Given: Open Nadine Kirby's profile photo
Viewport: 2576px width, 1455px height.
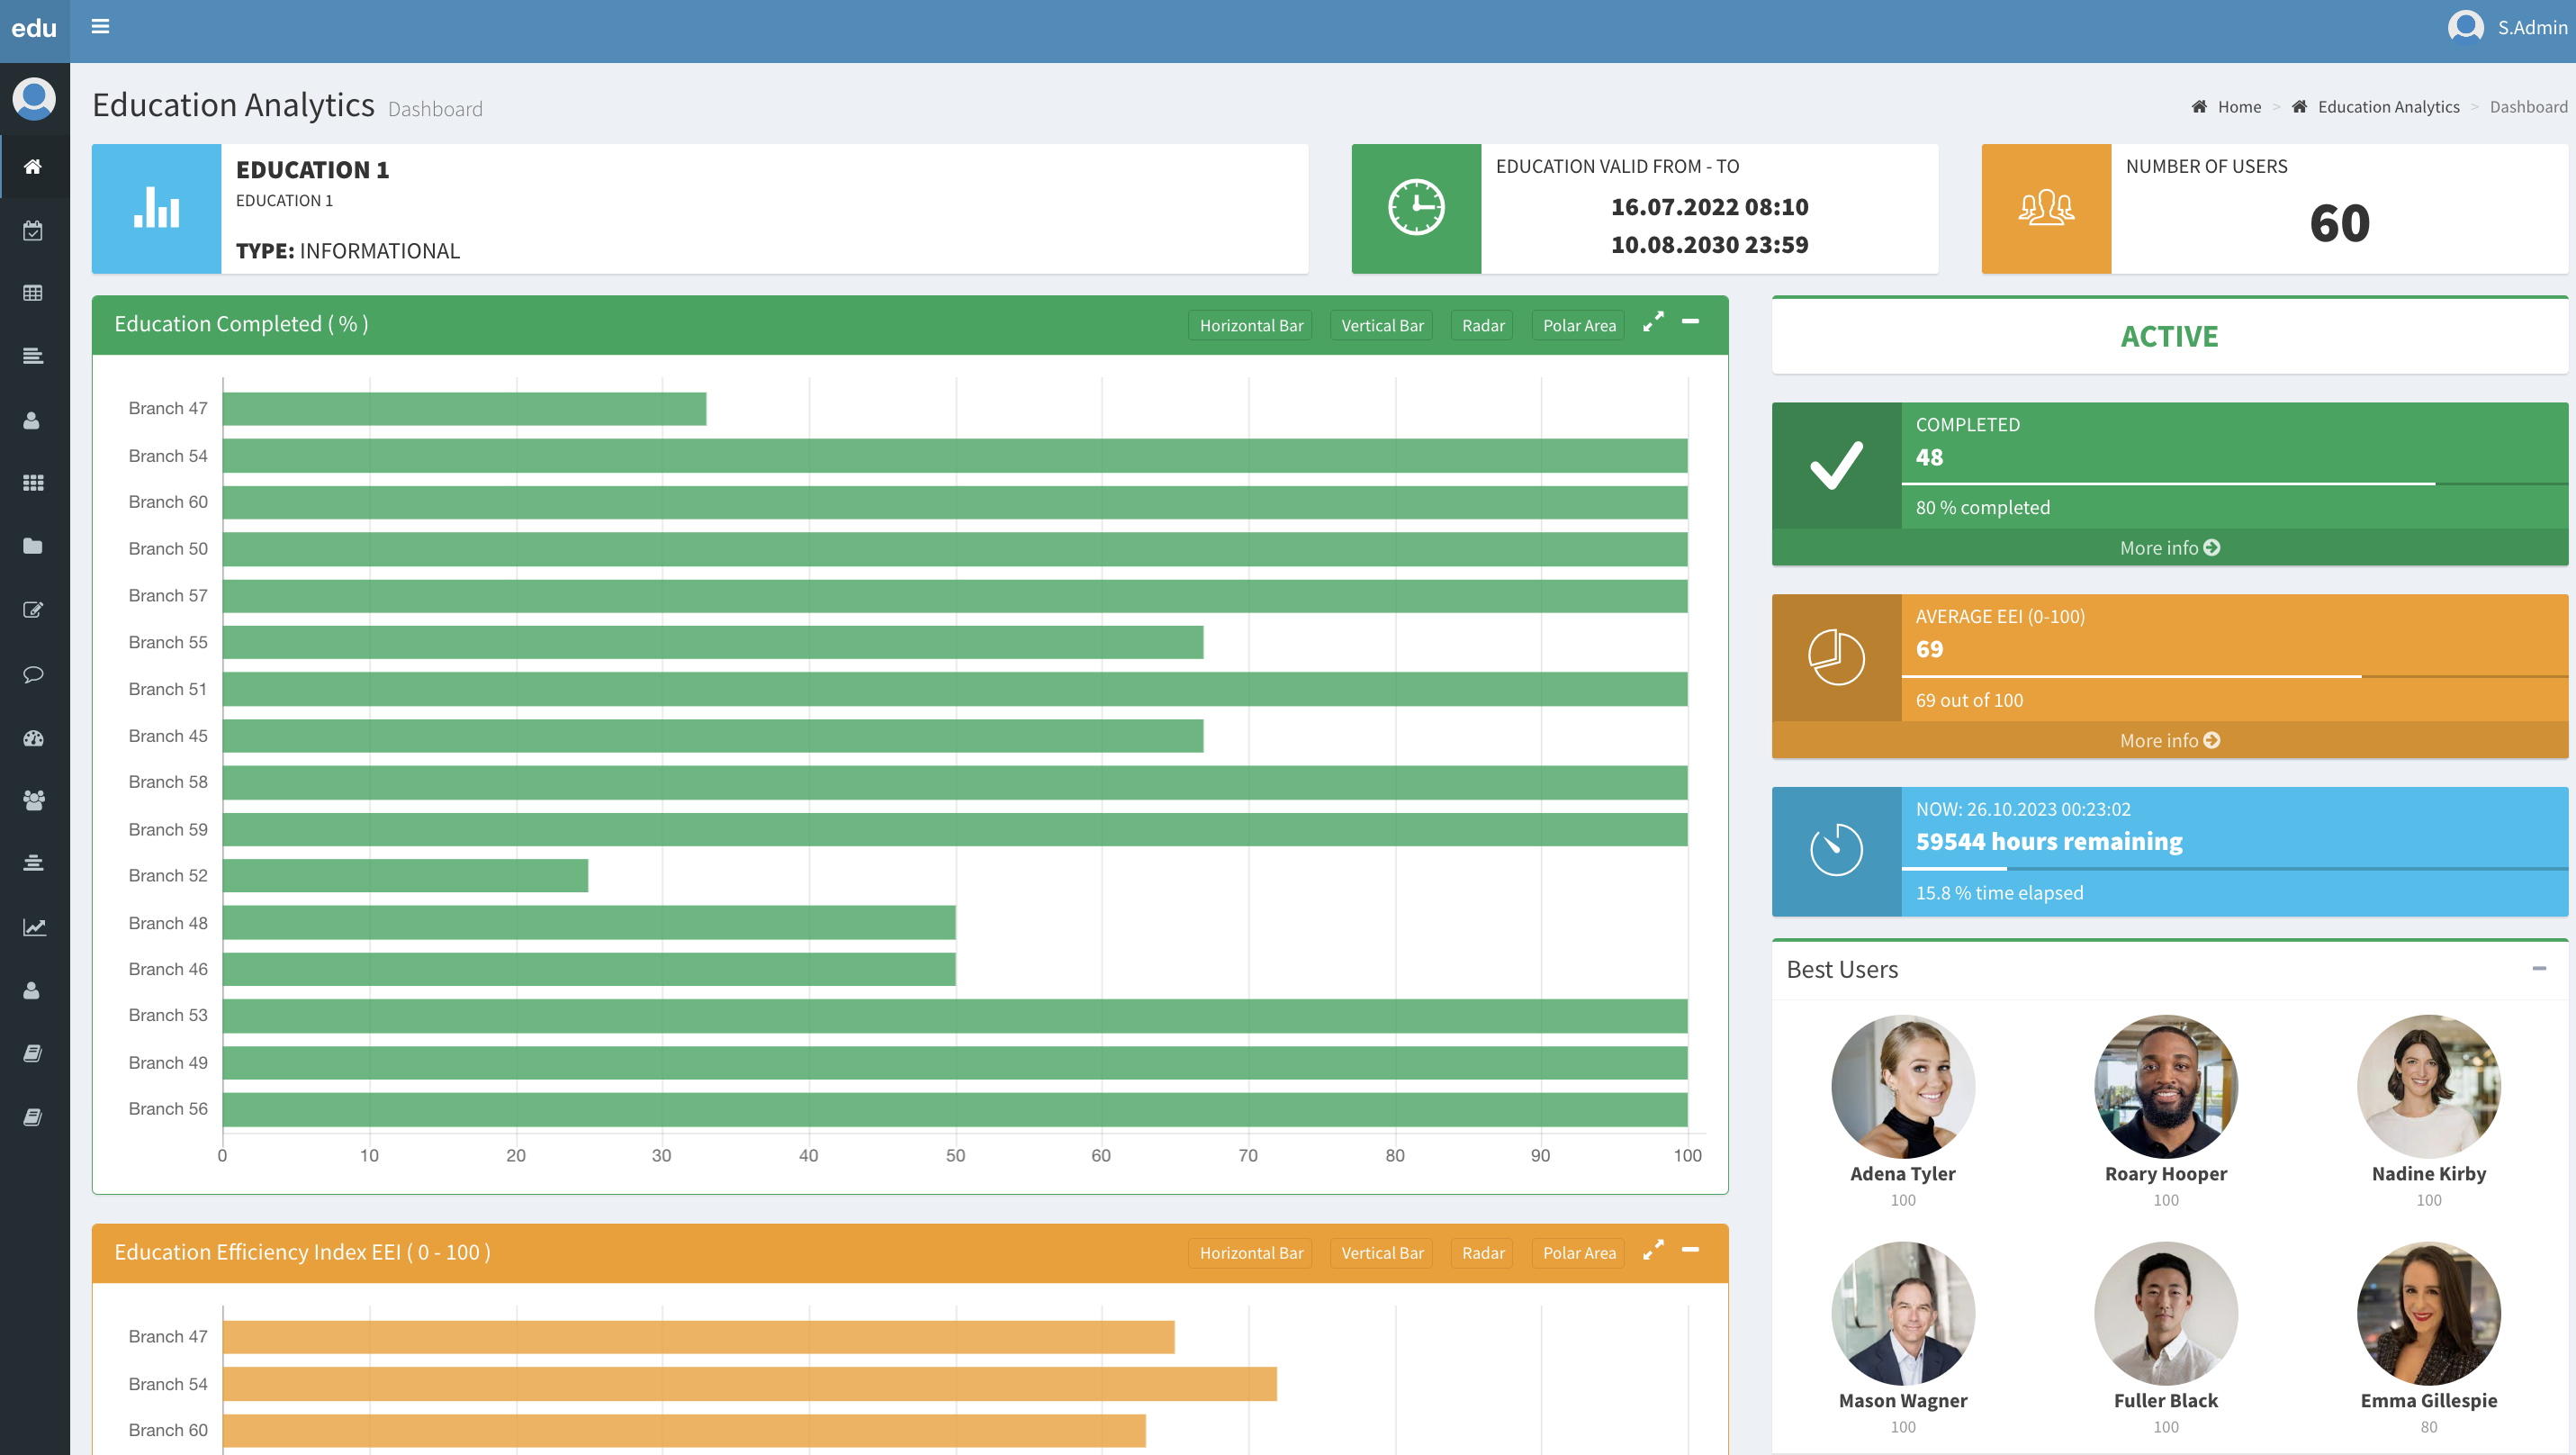Looking at the screenshot, I should pos(2429,1086).
